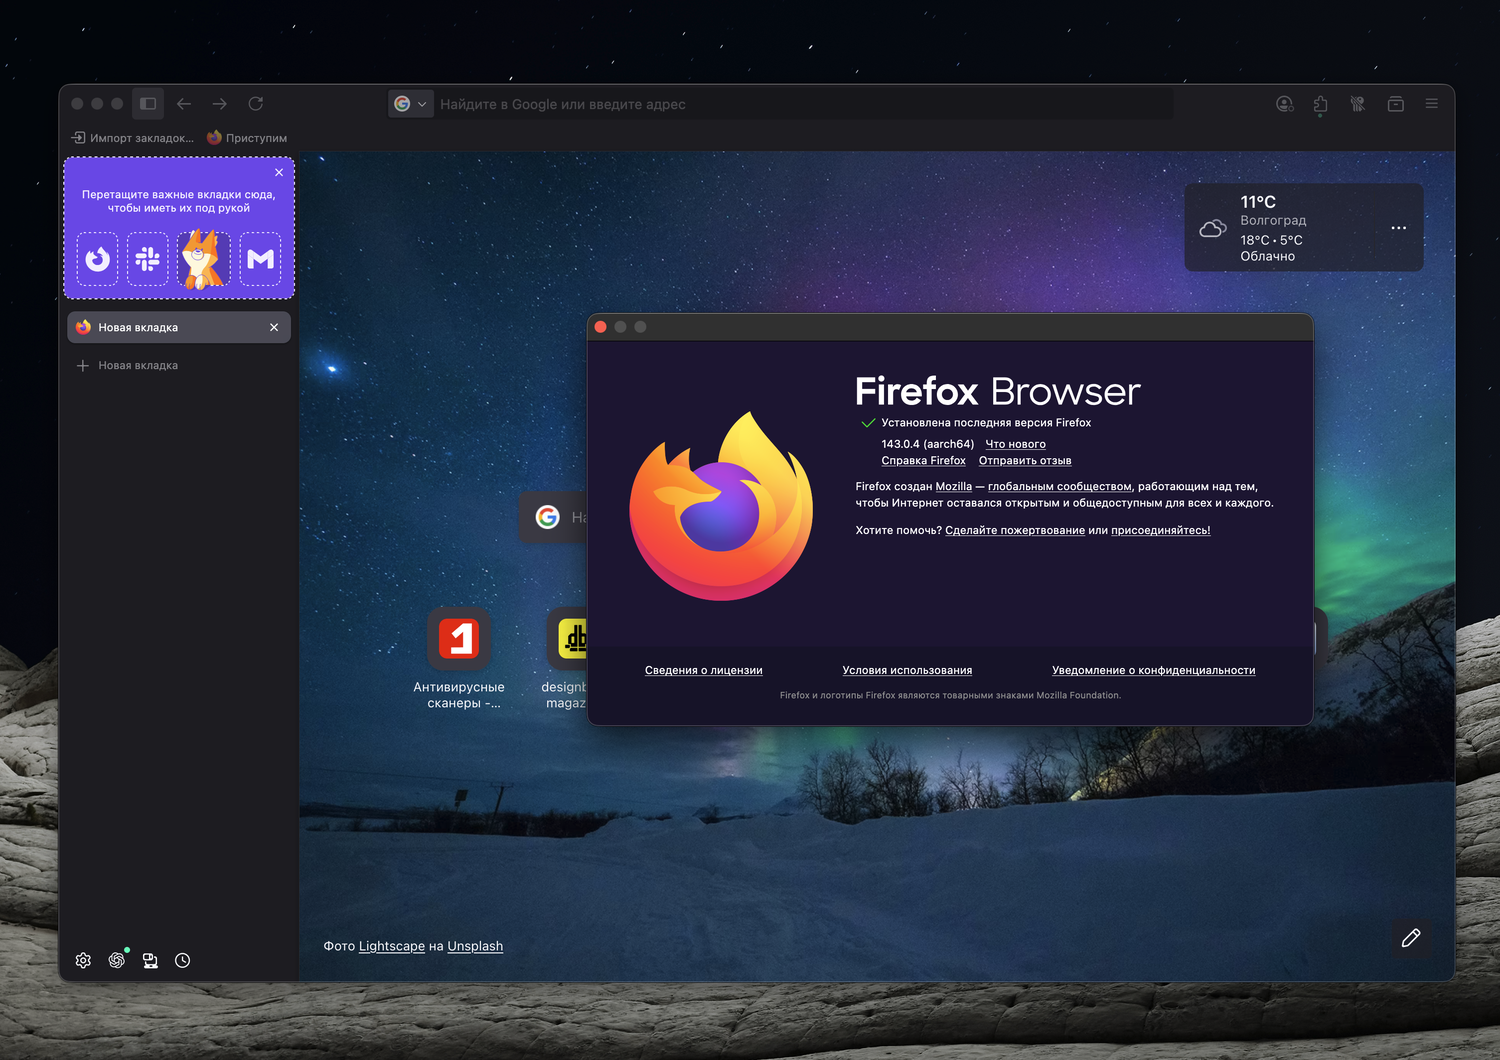The height and width of the screenshot is (1060, 1500).
Task: Click the Google logo in the page search box
Action: pos(547,517)
